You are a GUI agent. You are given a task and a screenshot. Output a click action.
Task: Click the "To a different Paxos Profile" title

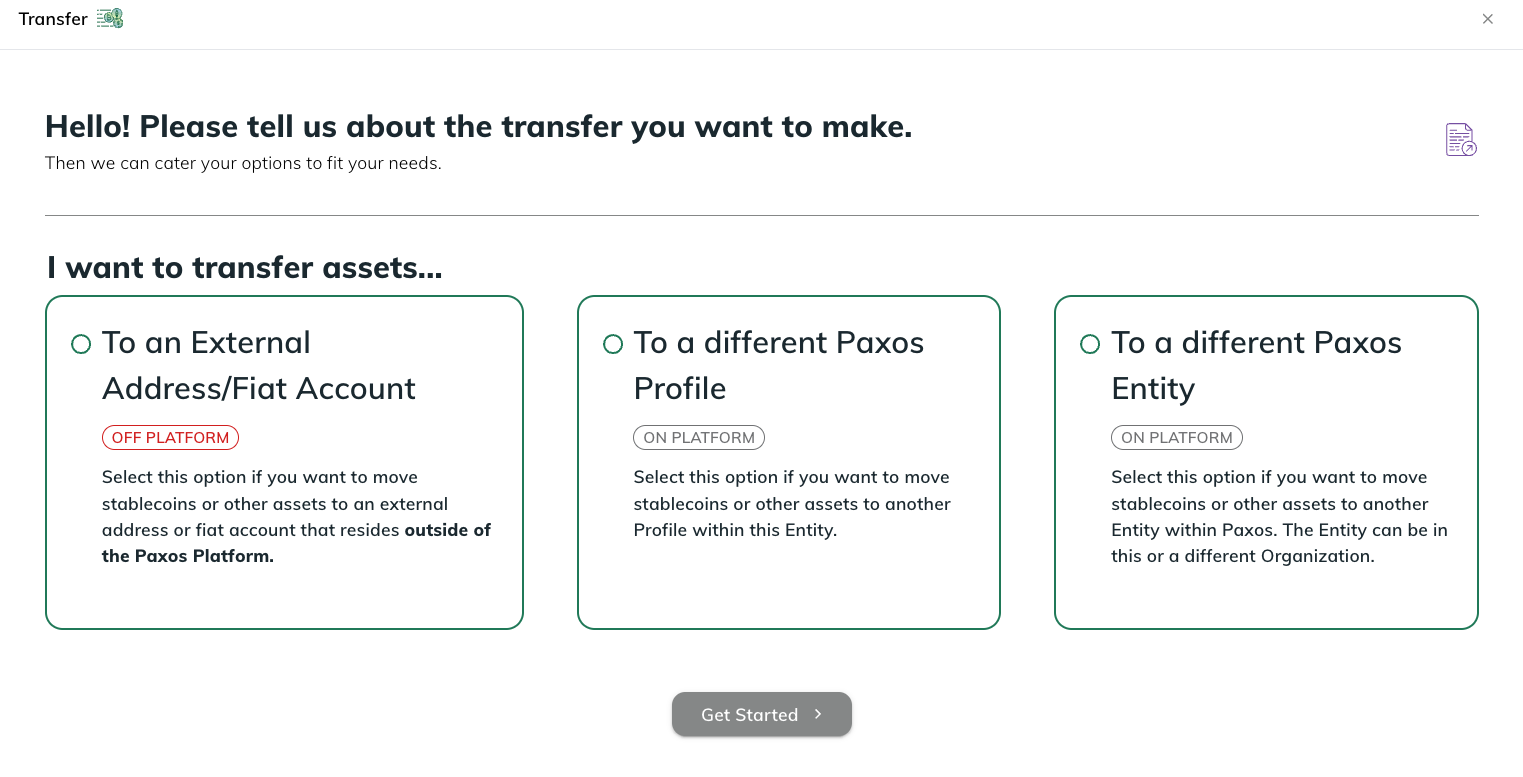pyautogui.click(x=778, y=365)
